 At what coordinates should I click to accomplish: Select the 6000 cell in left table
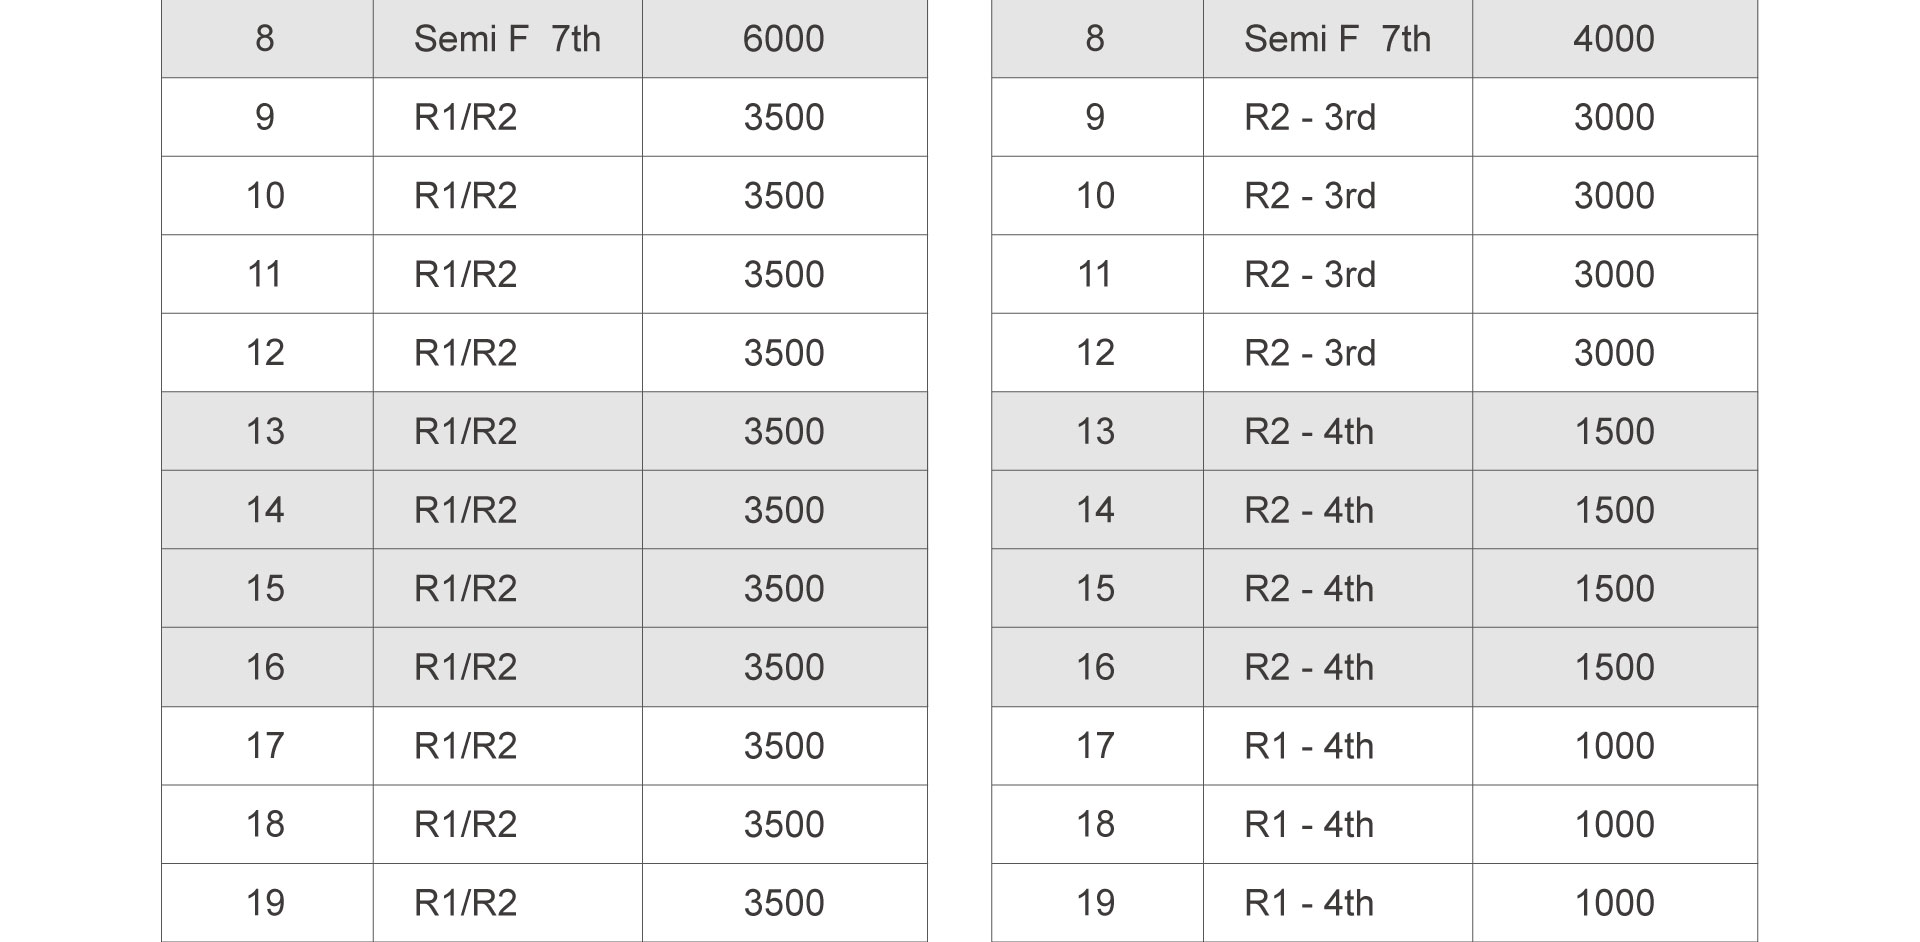pyautogui.click(x=784, y=39)
